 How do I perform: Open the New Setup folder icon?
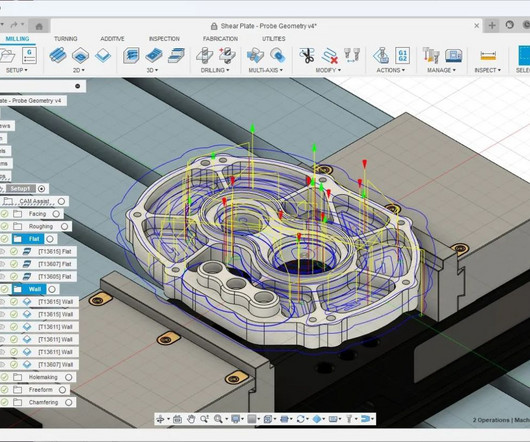(7, 55)
